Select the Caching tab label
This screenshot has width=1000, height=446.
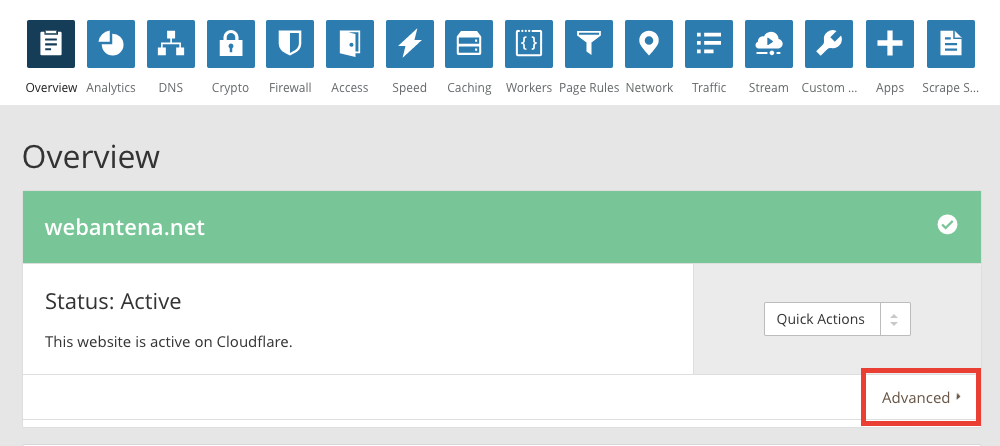coord(469,88)
